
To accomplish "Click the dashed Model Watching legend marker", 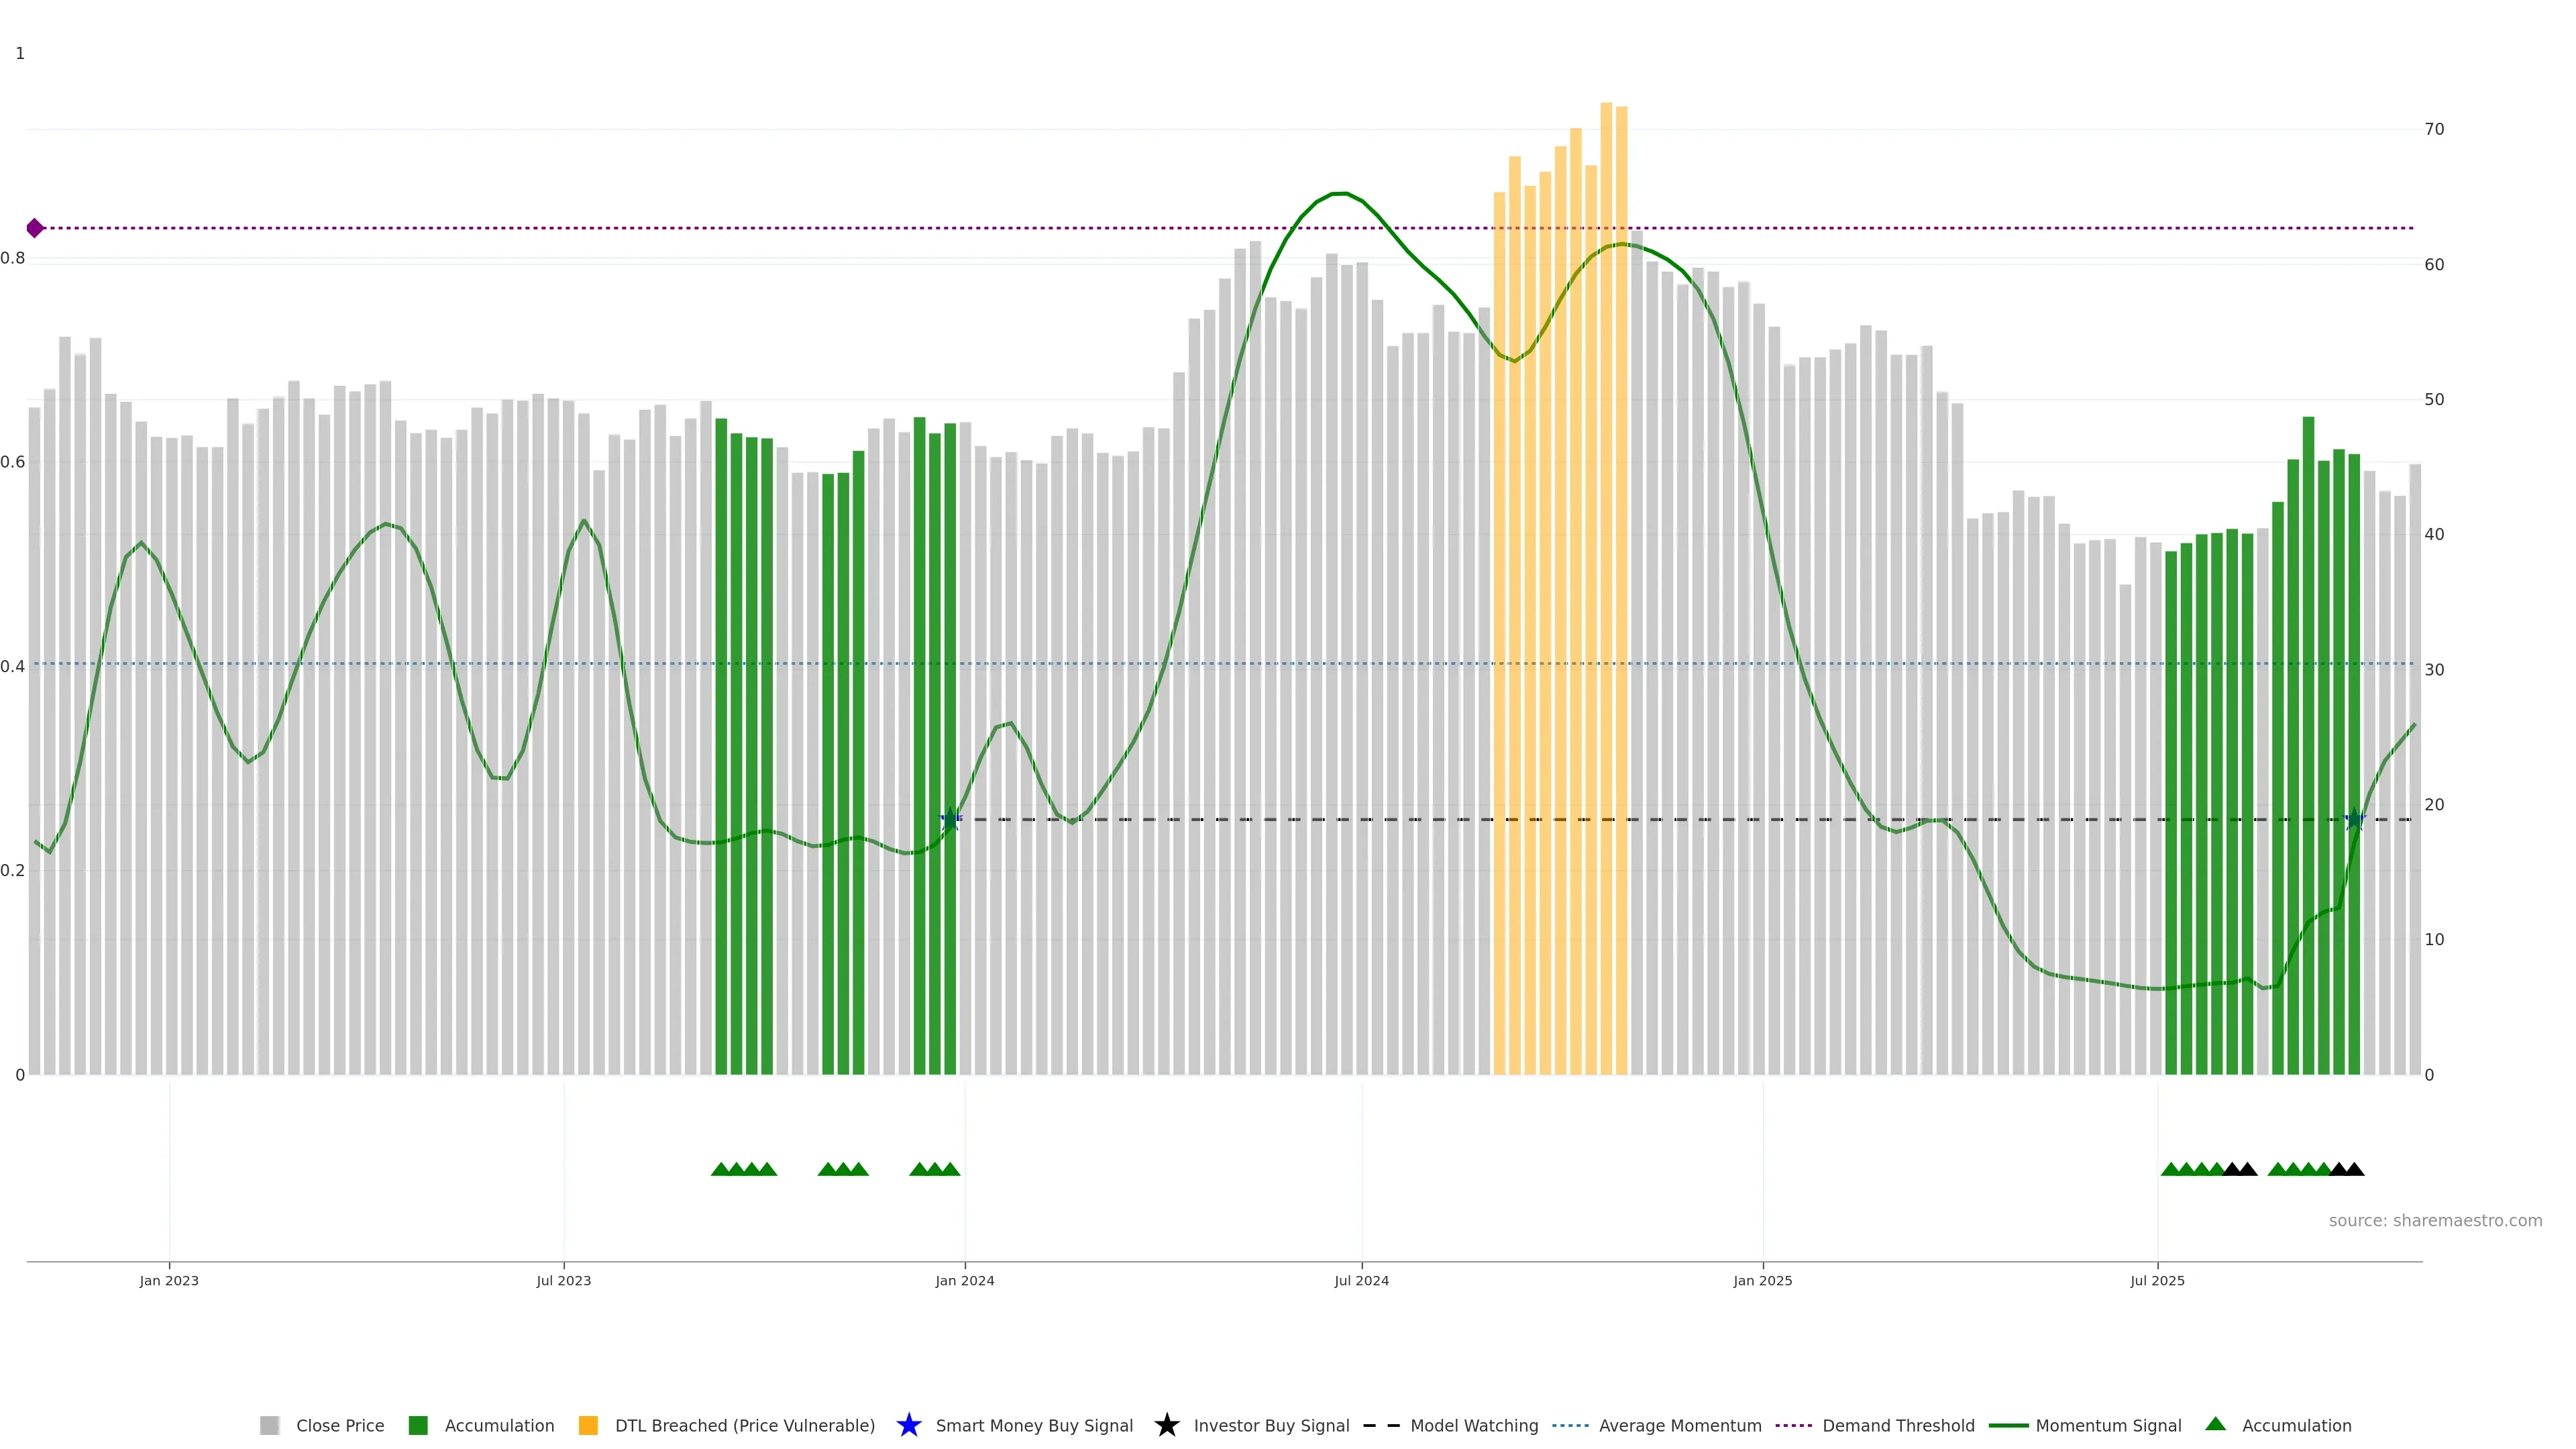I will tap(1381, 1425).
